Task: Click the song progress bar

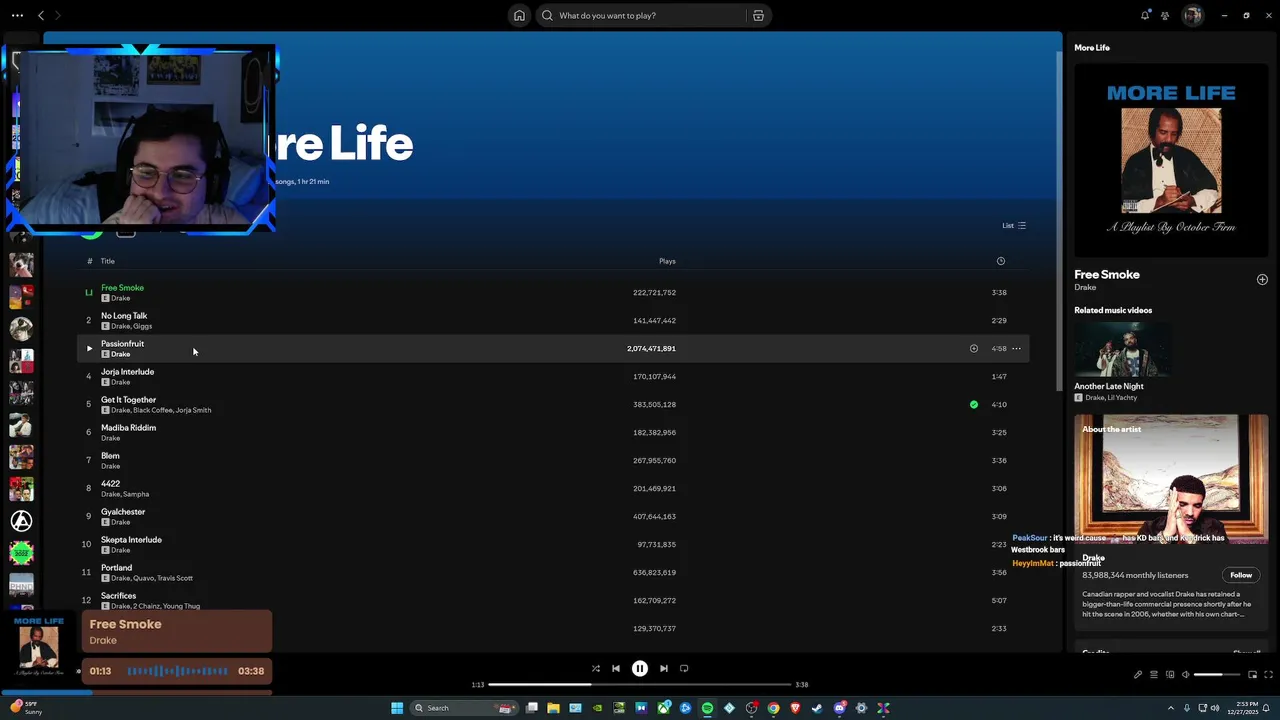Action: (x=640, y=685)
